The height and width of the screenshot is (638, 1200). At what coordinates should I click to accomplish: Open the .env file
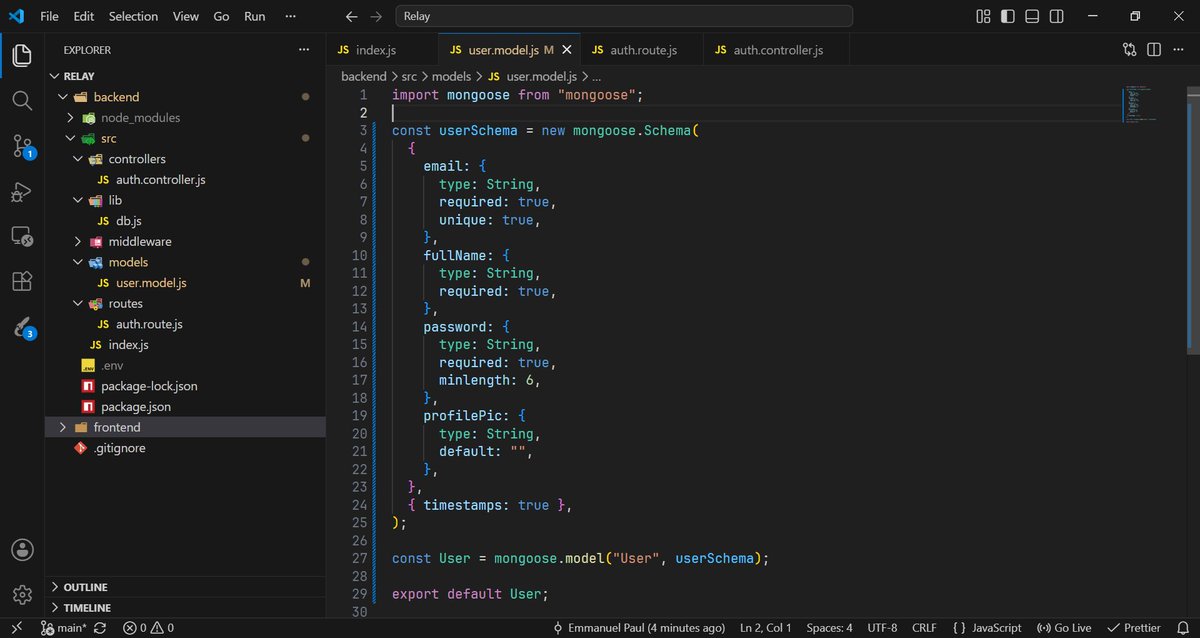pos(185,365)
